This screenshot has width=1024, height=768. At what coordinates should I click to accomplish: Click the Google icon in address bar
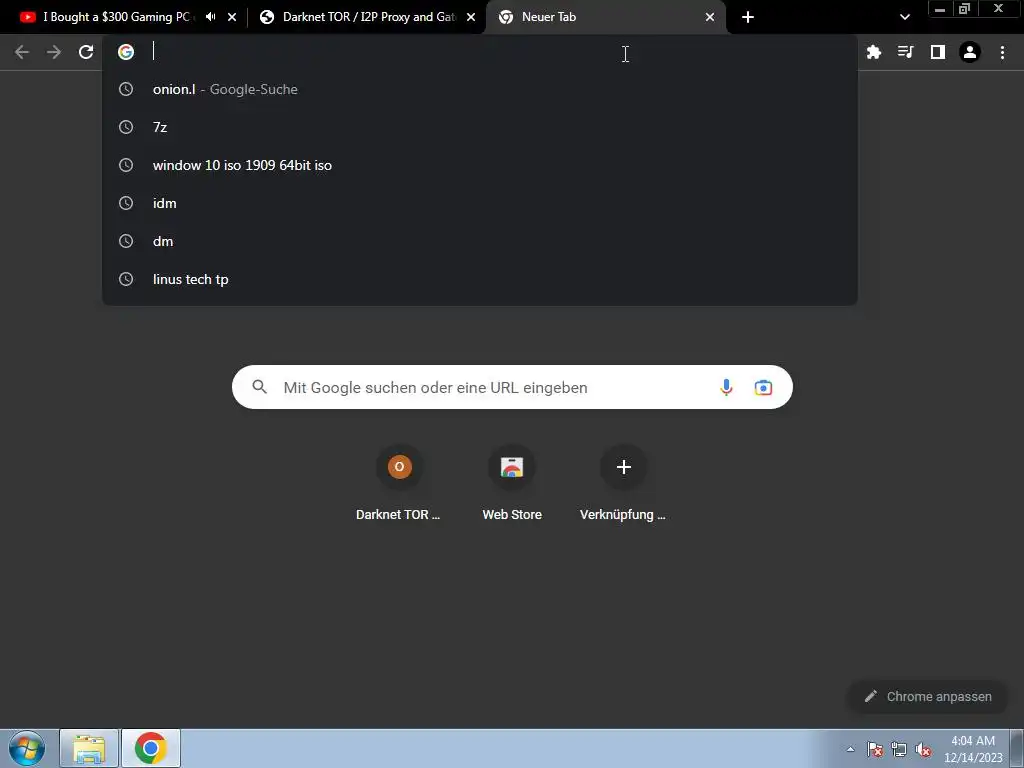126,52
